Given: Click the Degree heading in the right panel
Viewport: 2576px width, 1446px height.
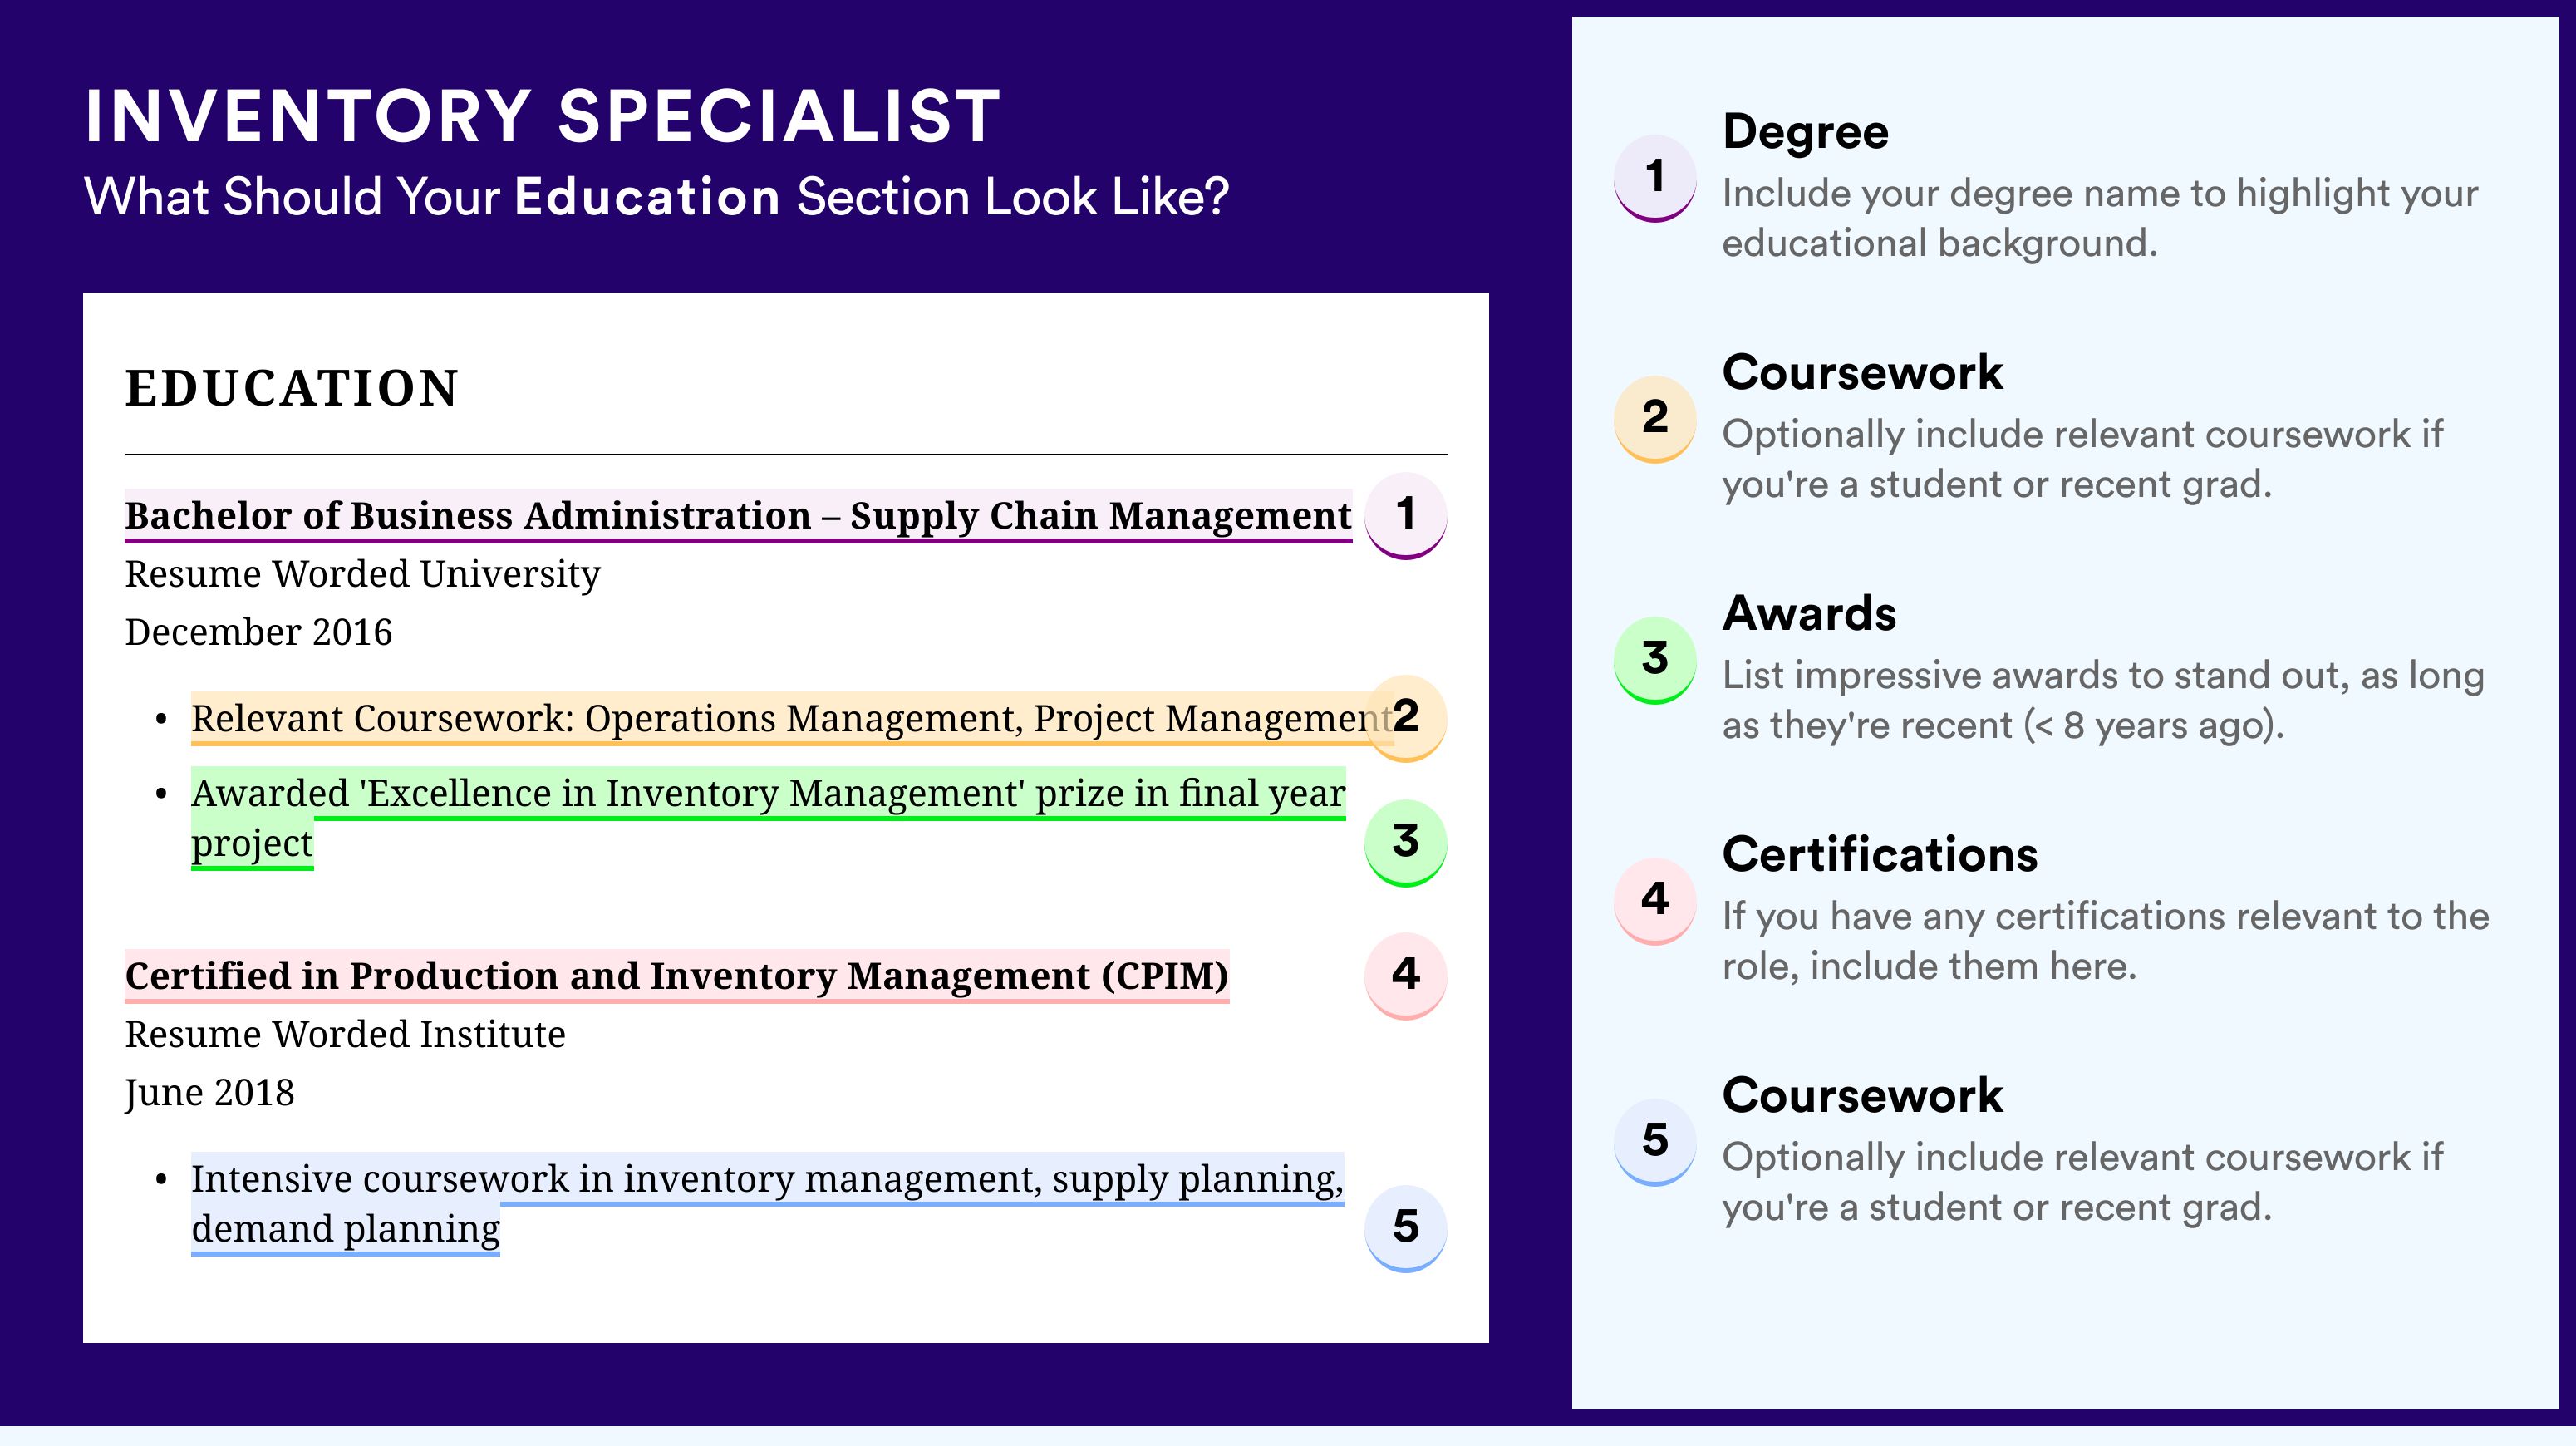Looking at the screenshot, I should point(1805,132).
